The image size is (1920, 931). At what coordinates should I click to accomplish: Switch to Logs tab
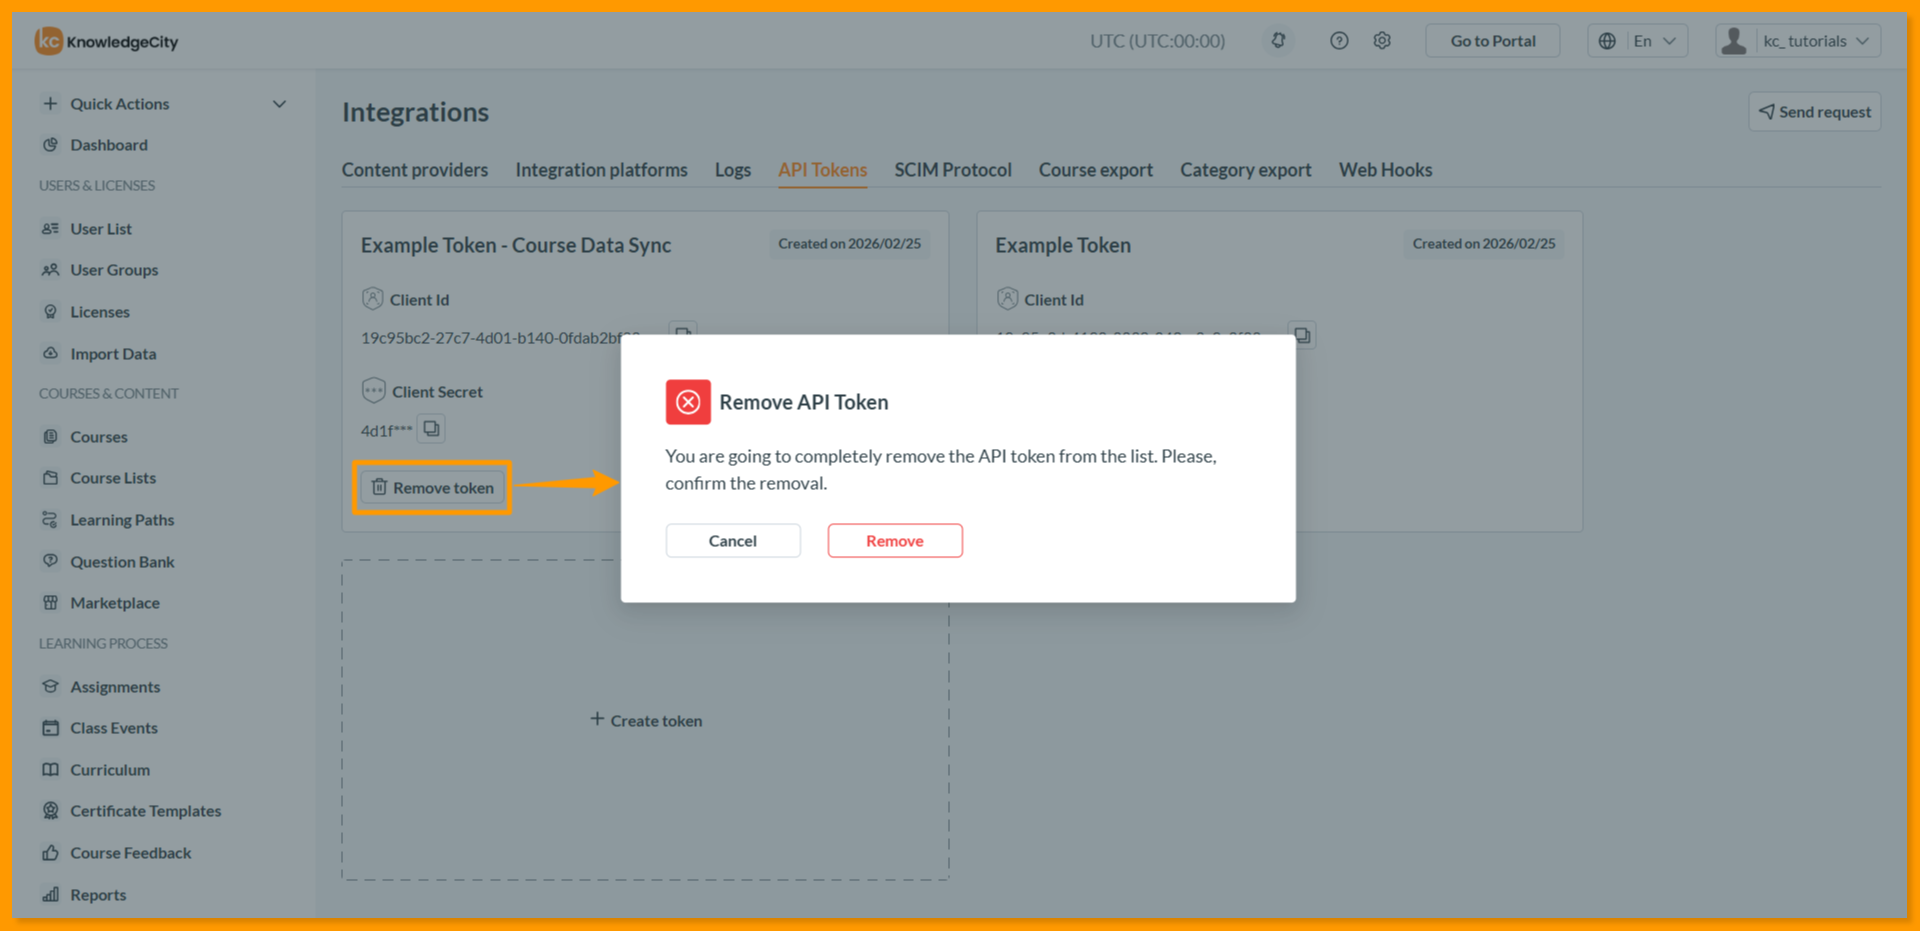coord(733,170)
